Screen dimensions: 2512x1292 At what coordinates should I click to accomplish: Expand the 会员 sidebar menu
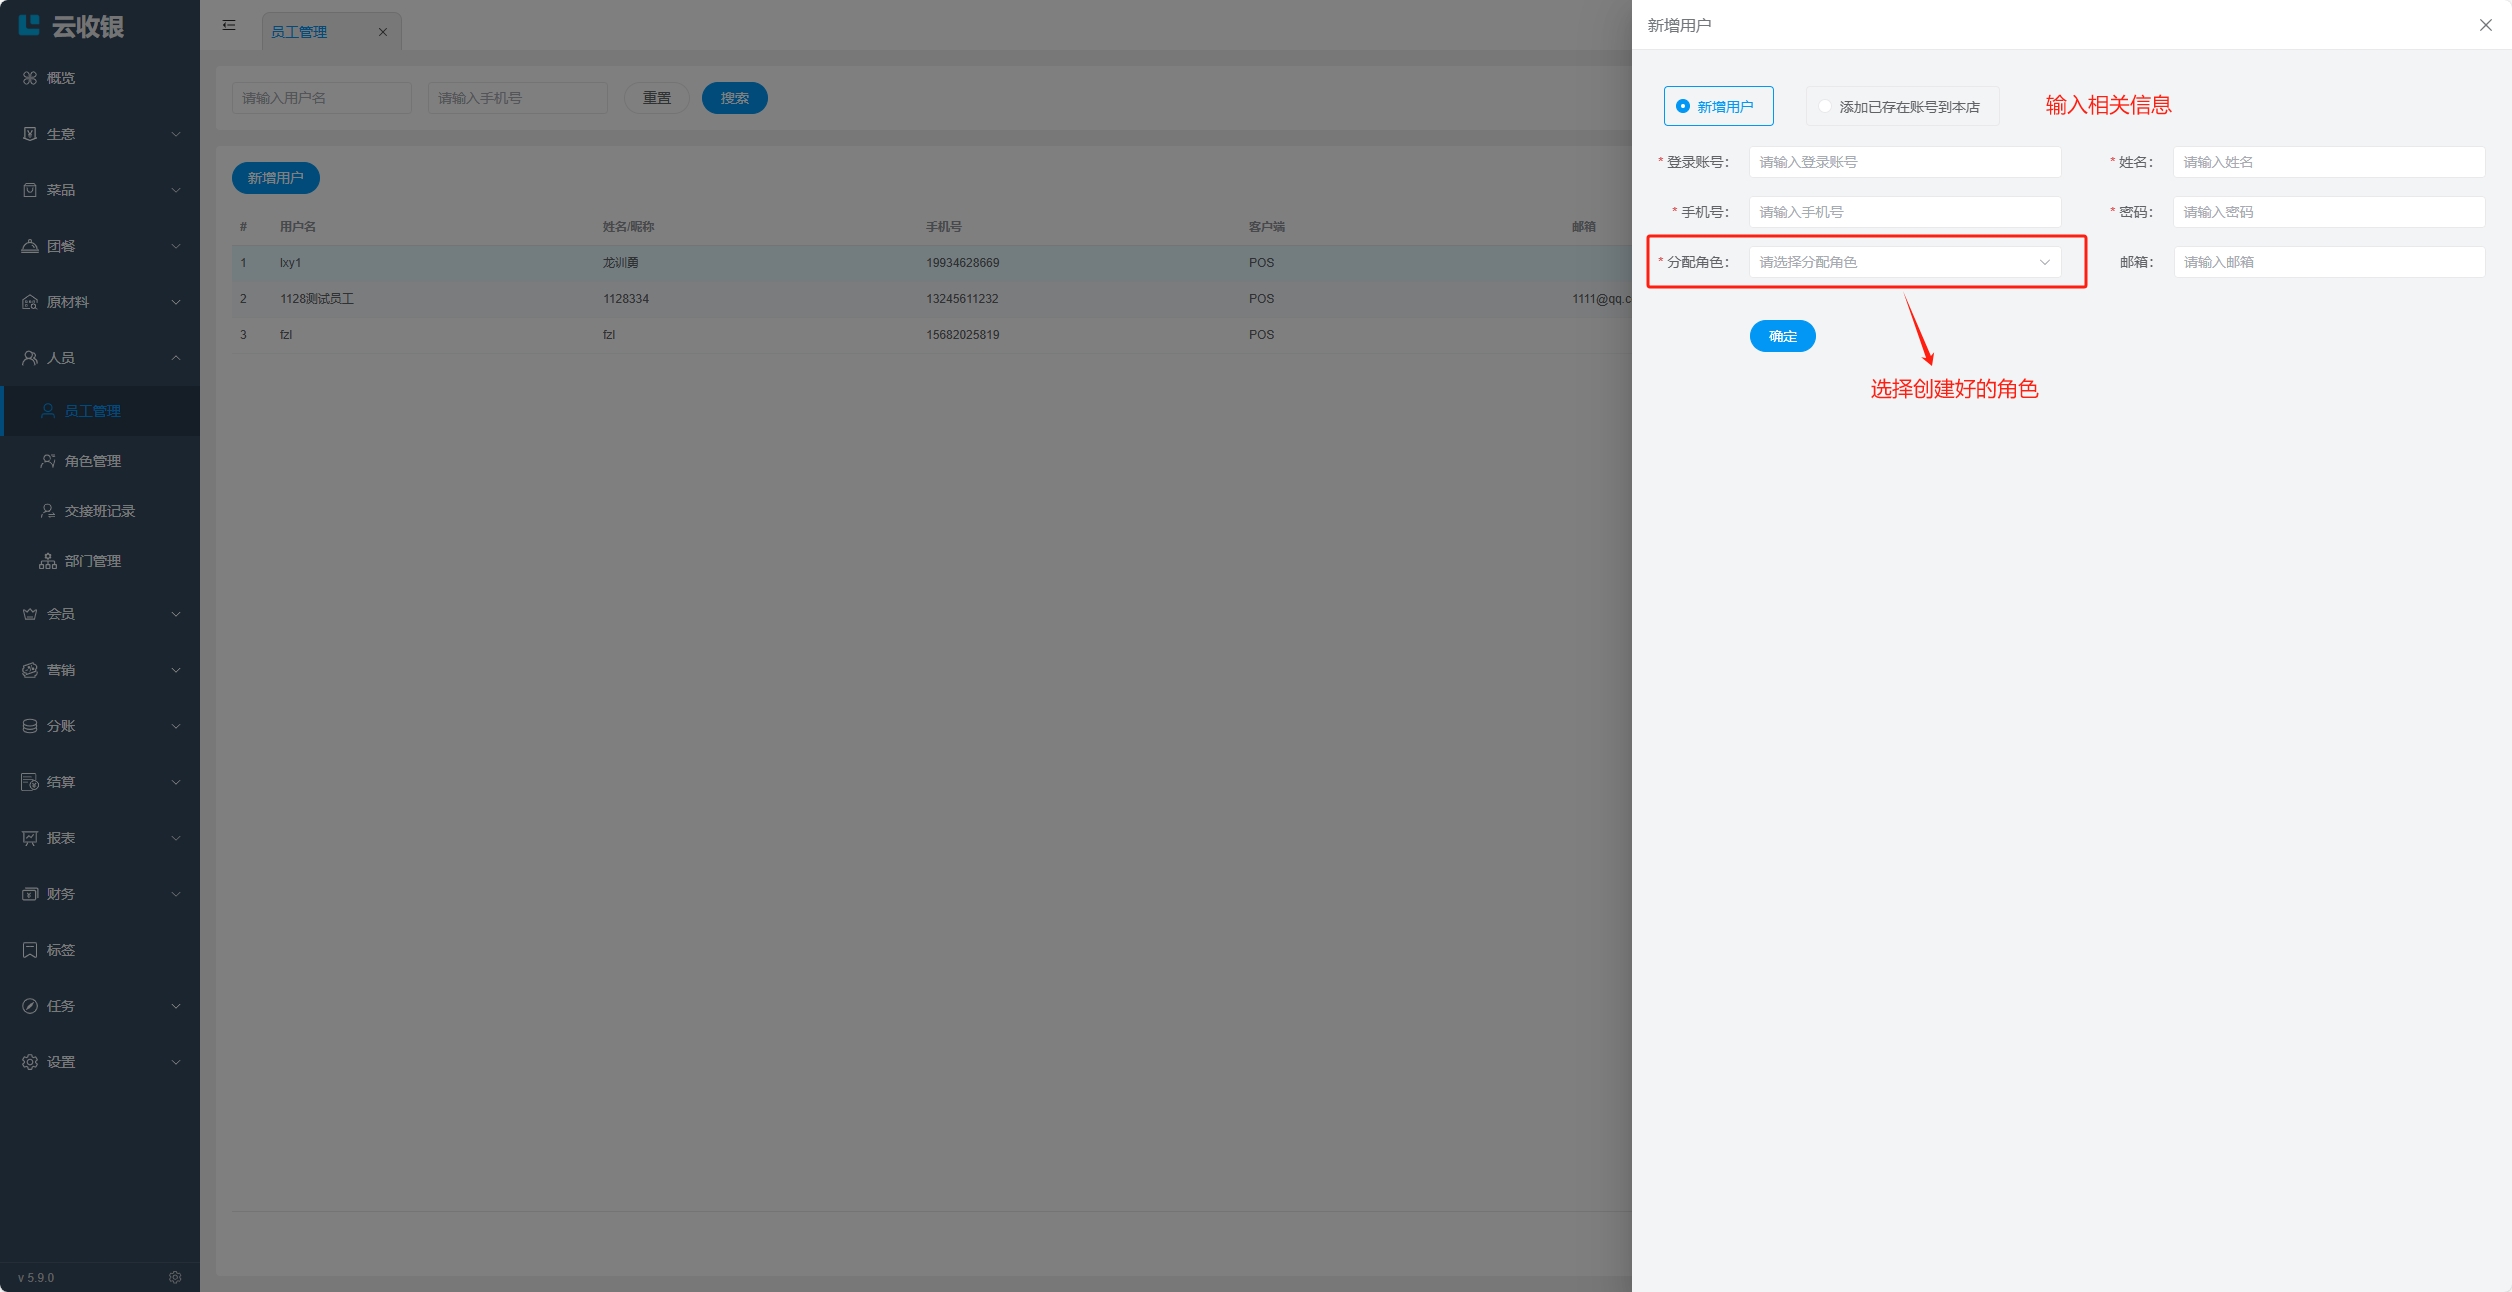[x=100, y=614]
